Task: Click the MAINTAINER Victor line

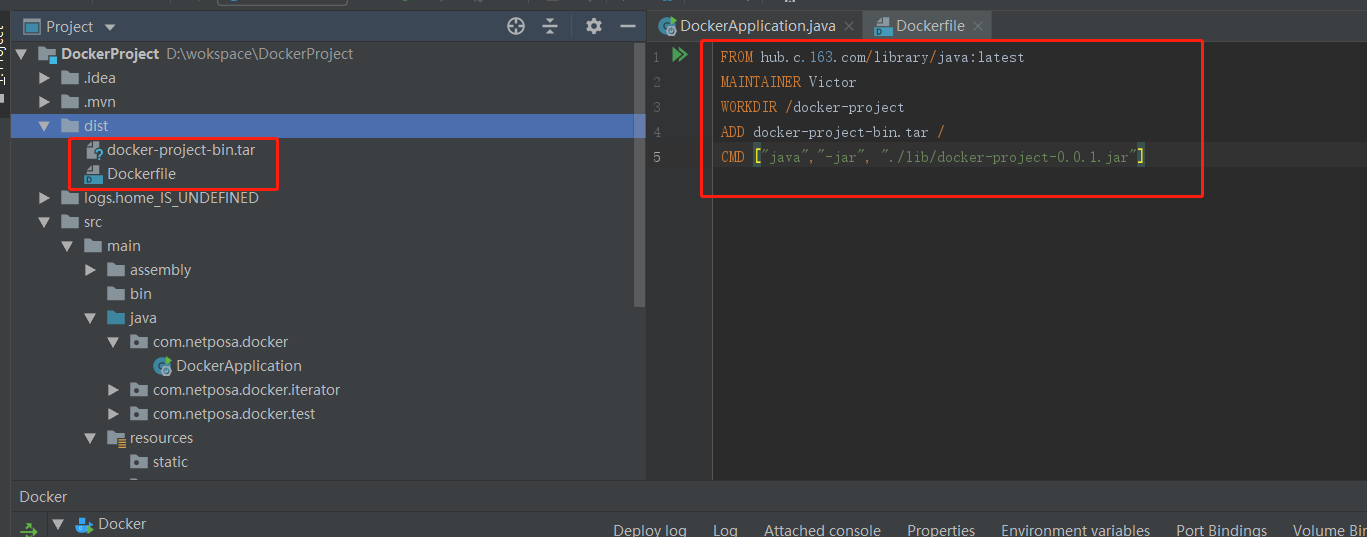Action: click(788, 82)
